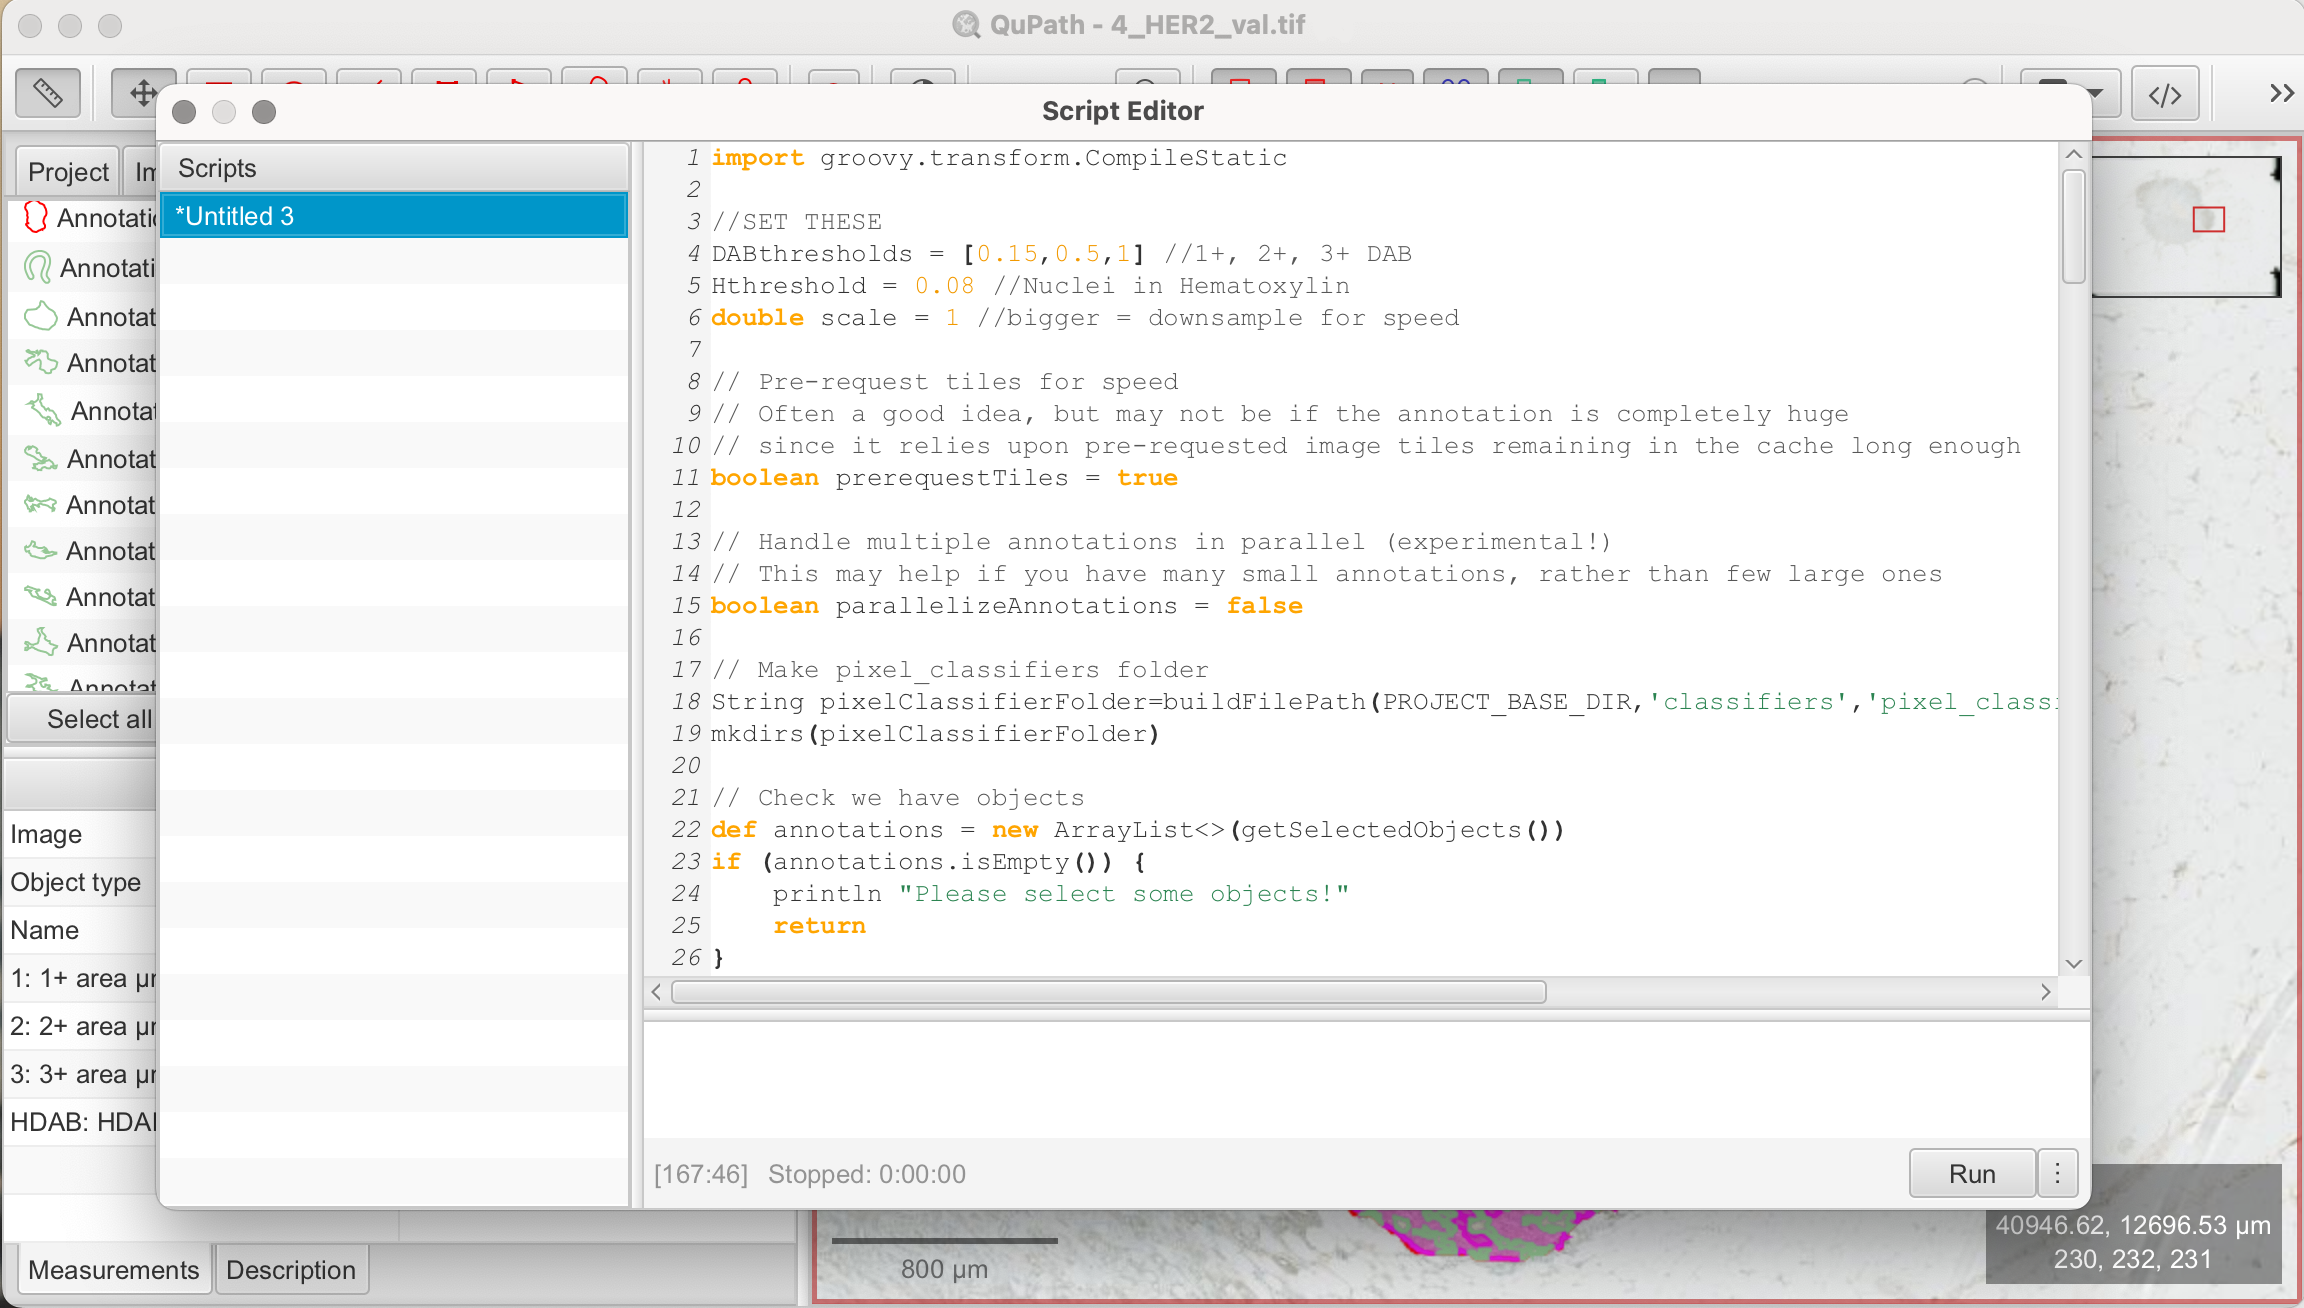Open the script editor toolbar icon
This screenshot has height=1308, width=2304.
click(2164, 95)
